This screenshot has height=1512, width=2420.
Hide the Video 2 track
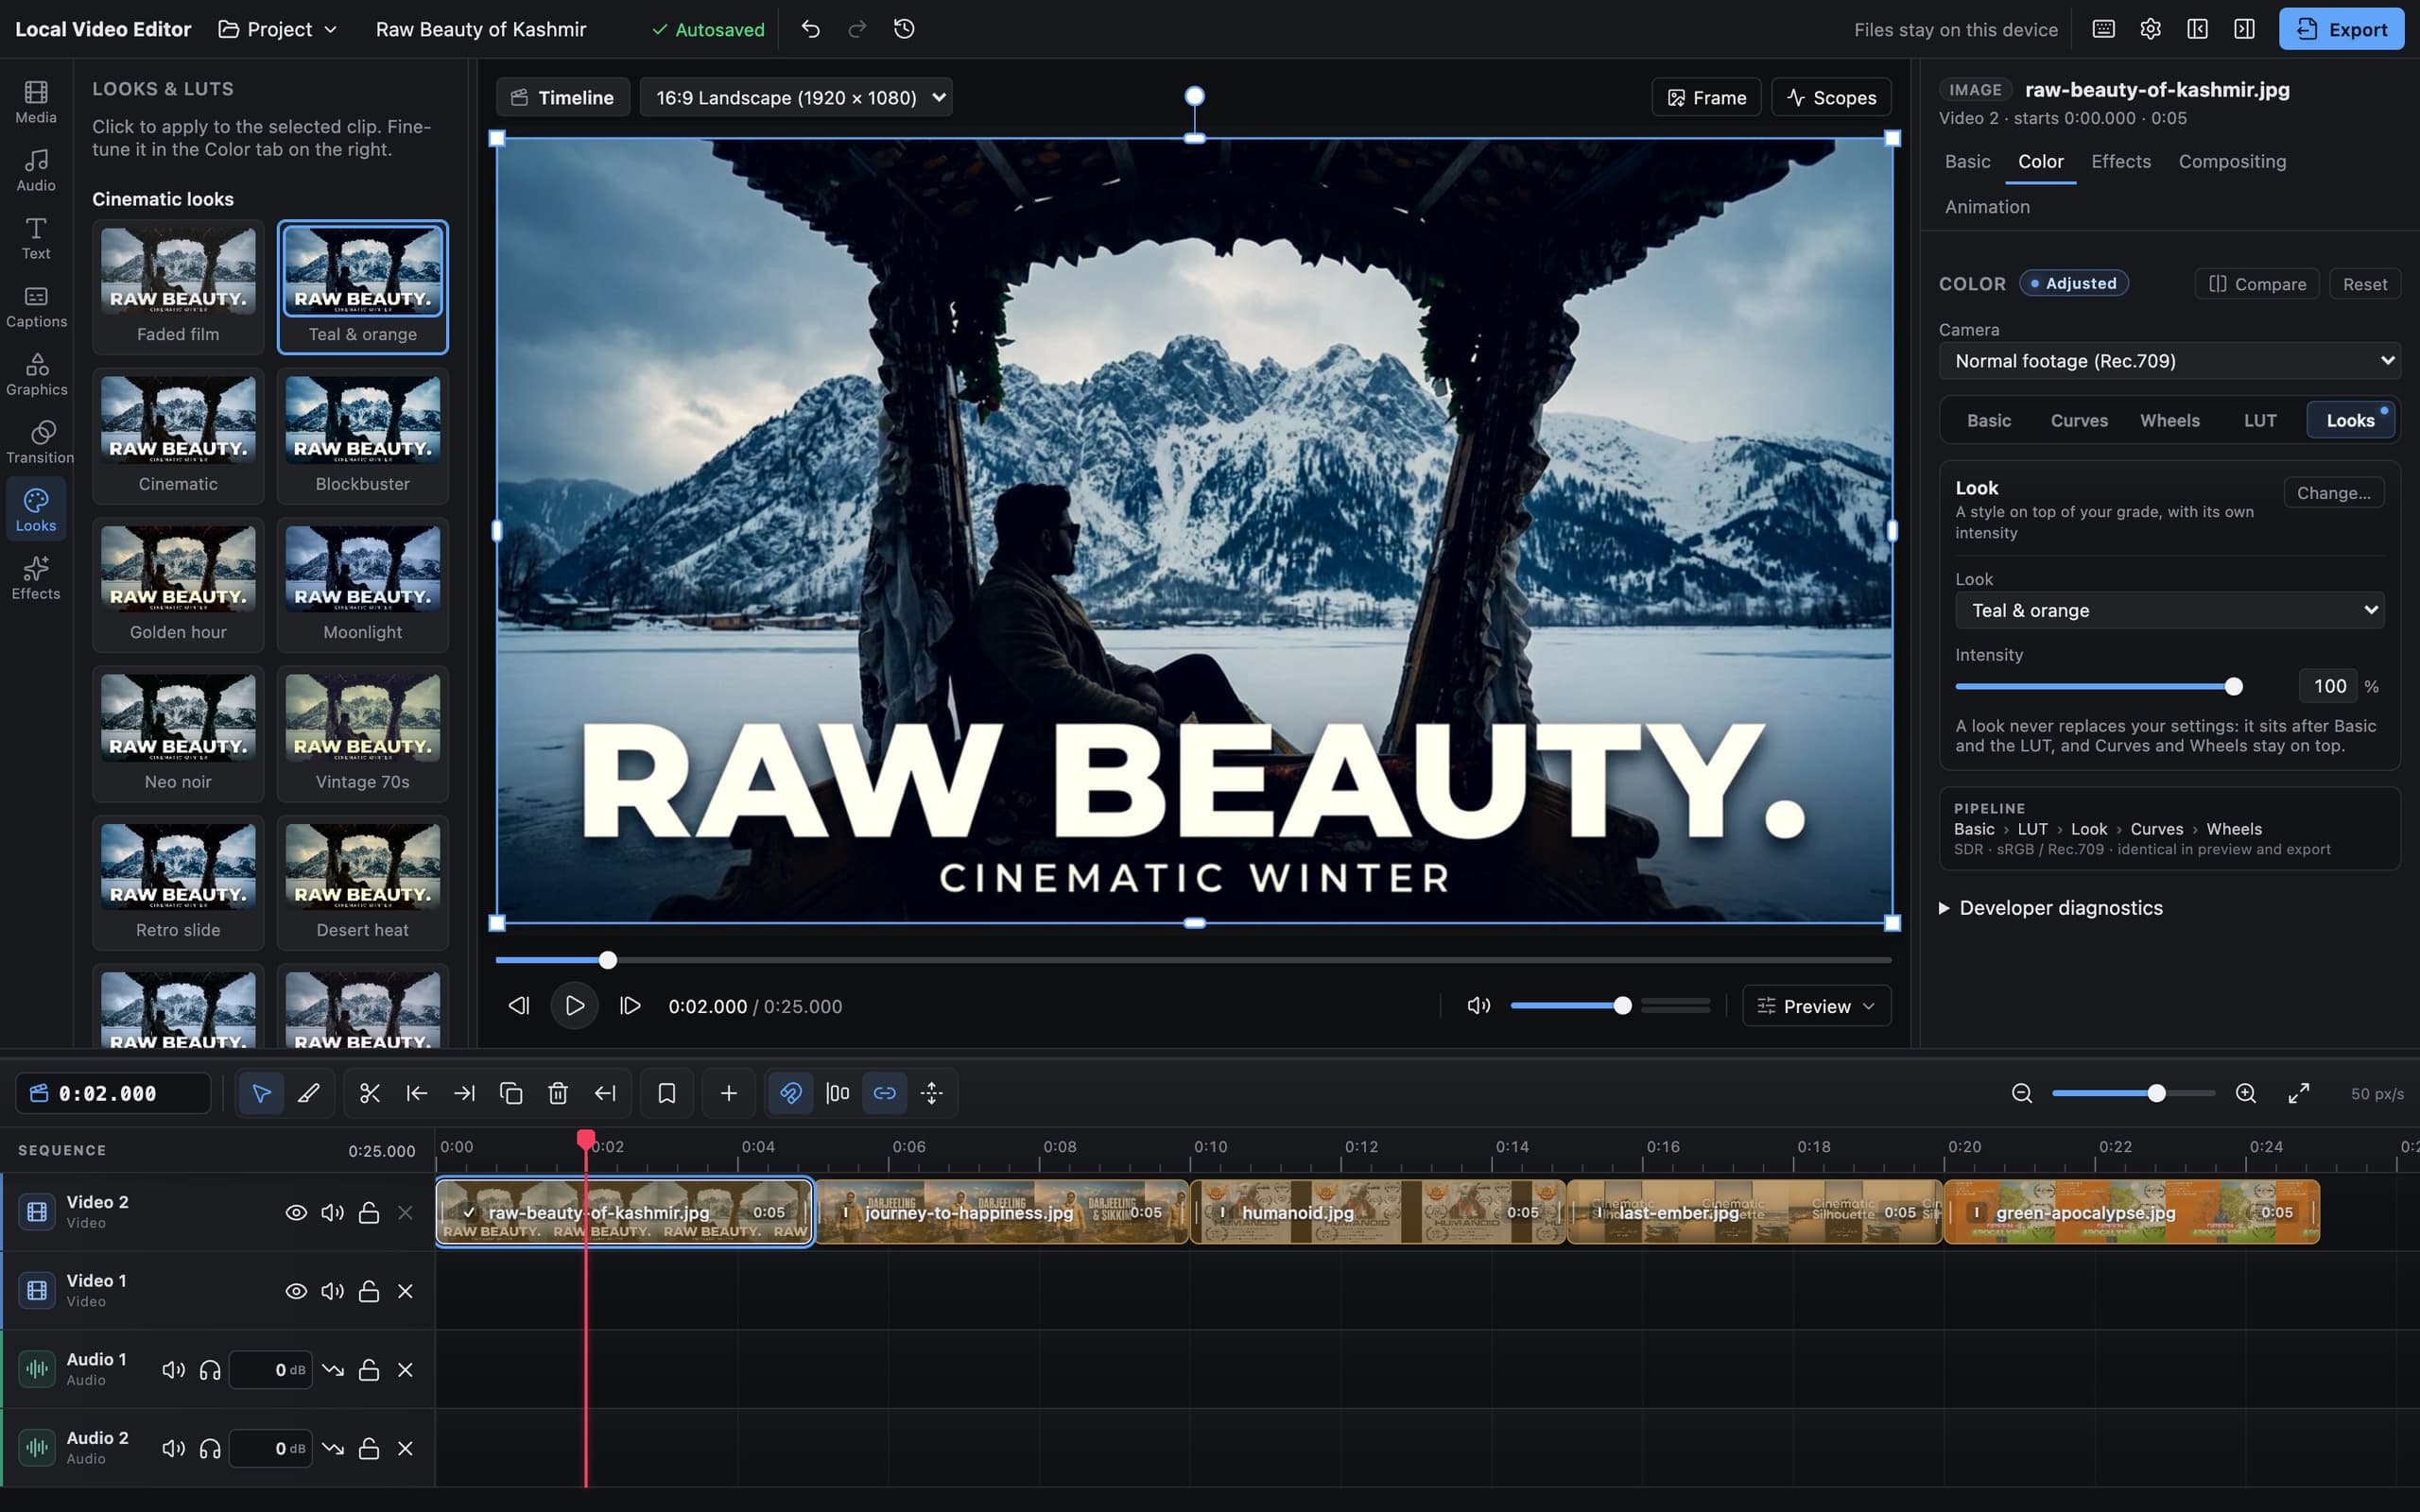(x=296, y=1212)
